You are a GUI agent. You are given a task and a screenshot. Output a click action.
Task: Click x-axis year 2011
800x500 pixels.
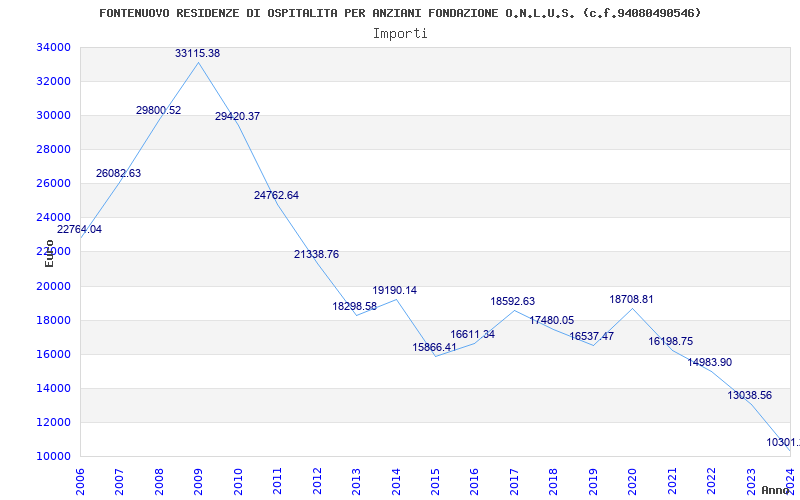278,481
